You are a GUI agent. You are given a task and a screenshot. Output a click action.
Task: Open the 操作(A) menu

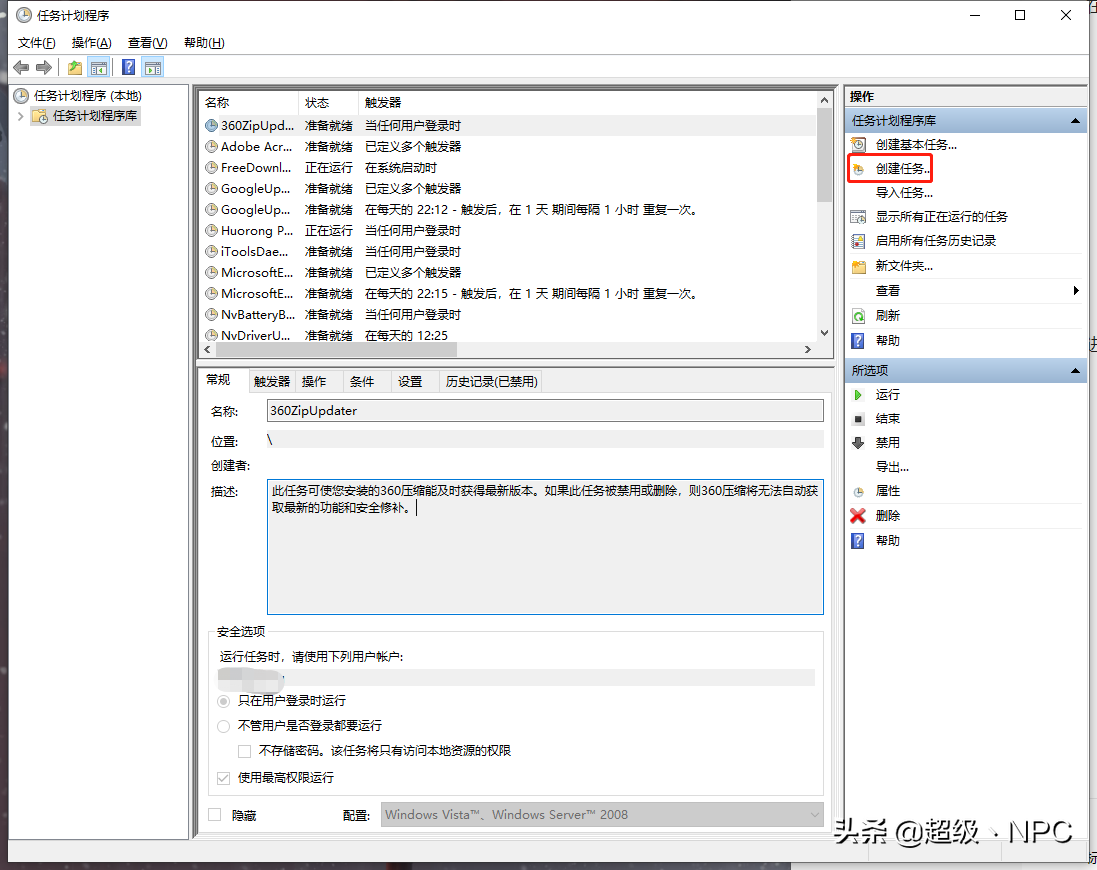pyautogui.click(x=91, y=43)
